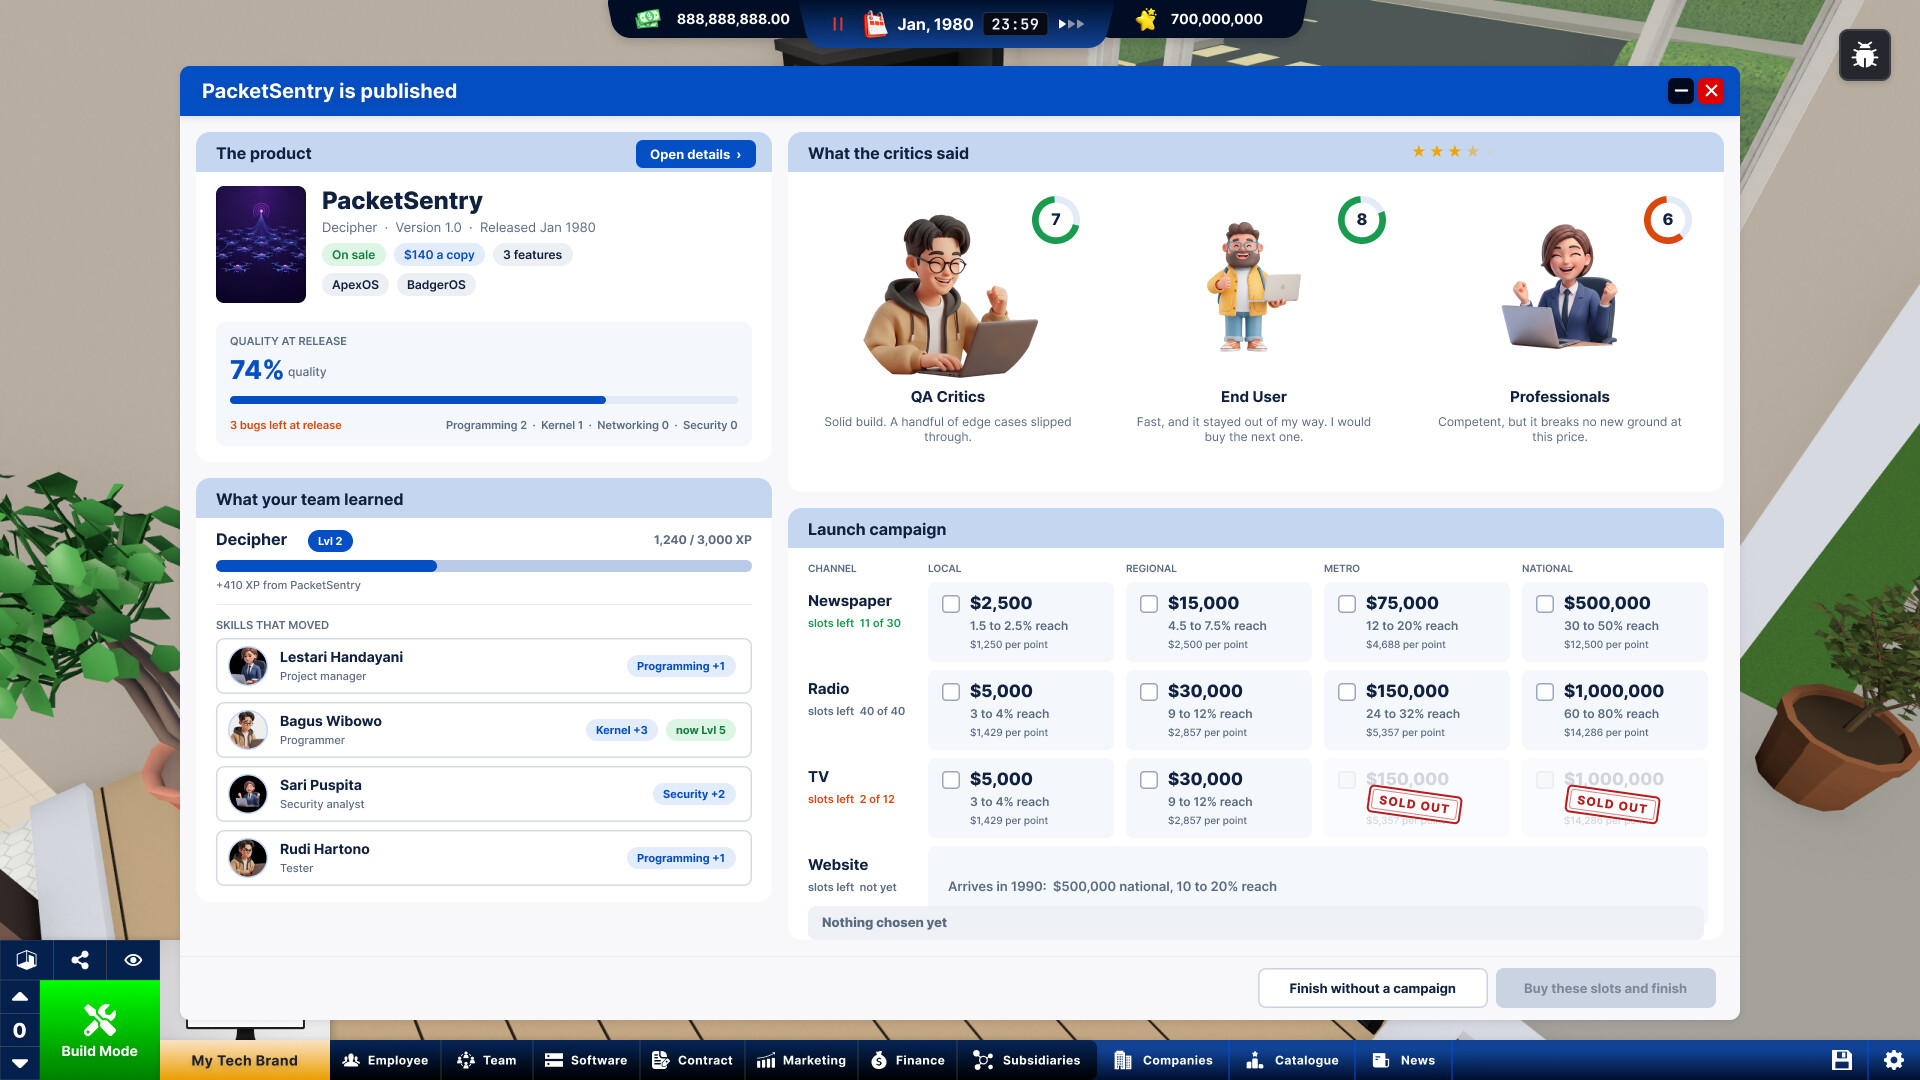Image resolution: width=1920 pixels, height=1080 pixels.
Task: Open the floor view cube icon
Action: pos(27,960)
